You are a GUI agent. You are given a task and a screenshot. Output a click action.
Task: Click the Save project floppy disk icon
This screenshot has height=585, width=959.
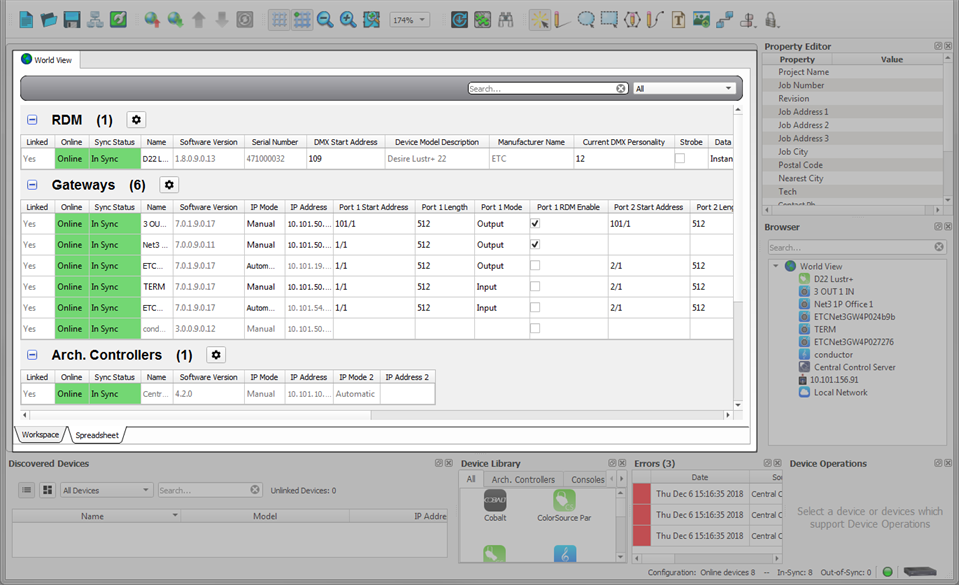click(x=72, y=19)
